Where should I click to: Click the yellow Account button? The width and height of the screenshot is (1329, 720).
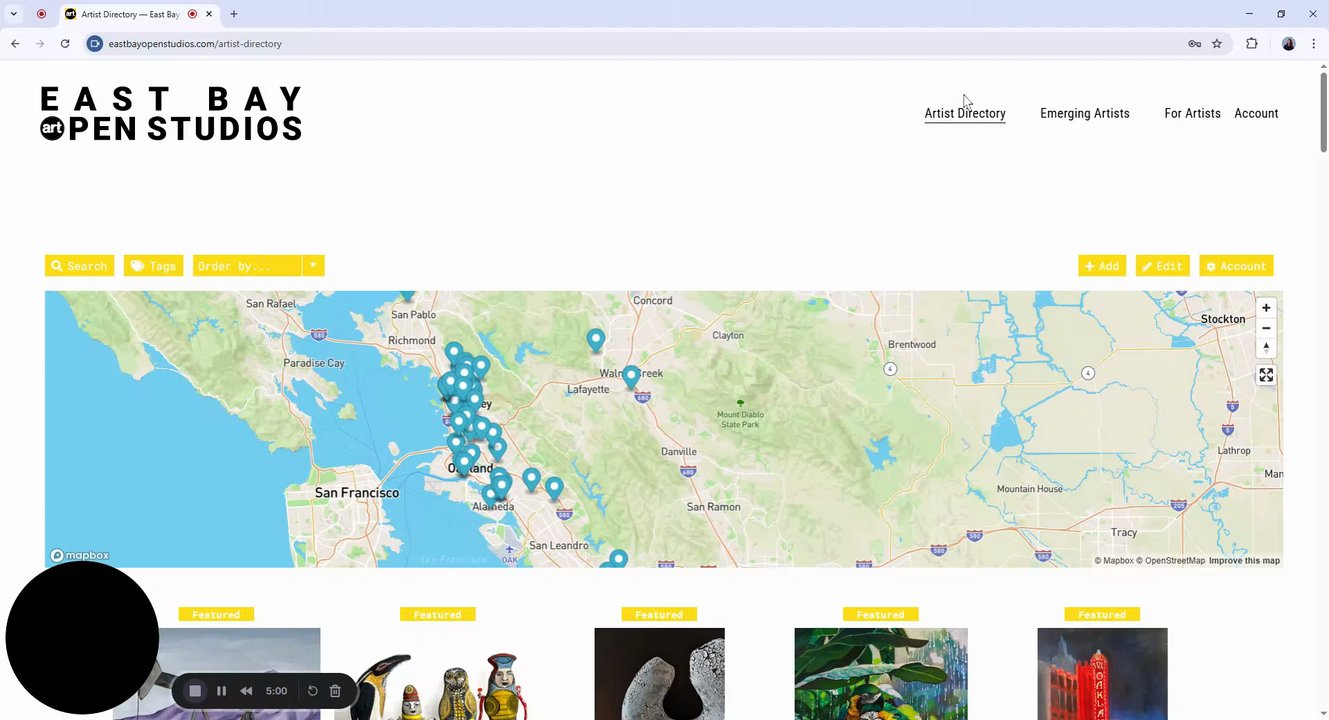pos(1236,266)
